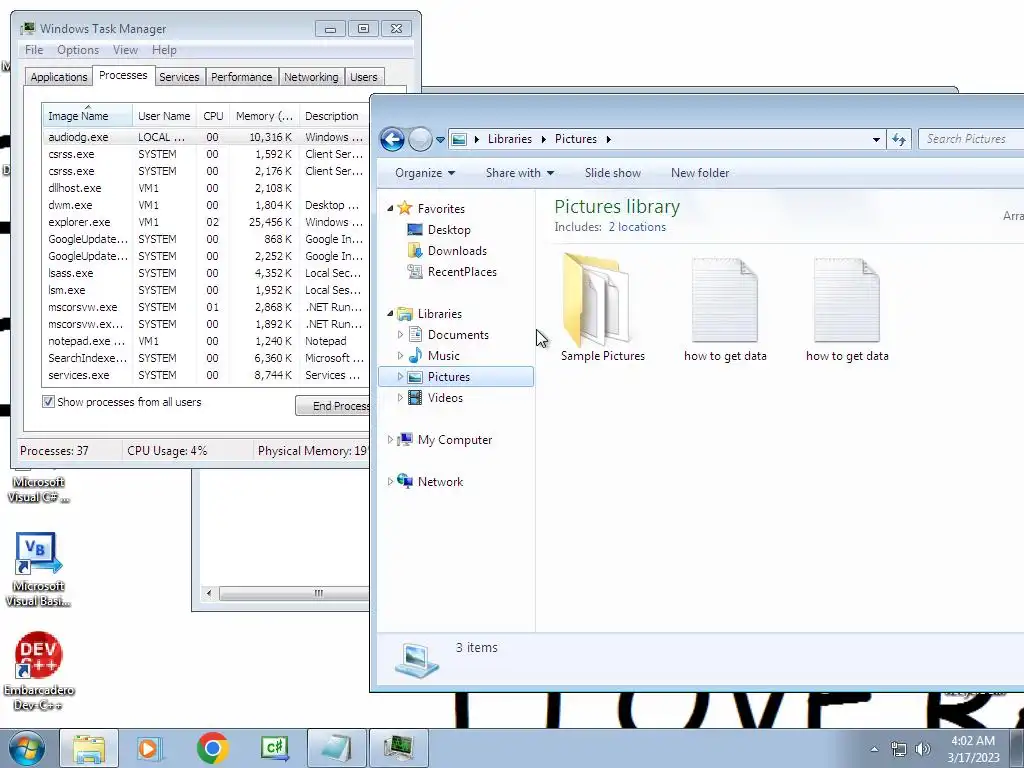Sort processes by Memory column
Viewport: 1024px width, 768px height.
pyautogui.click(x=264, y=116)
